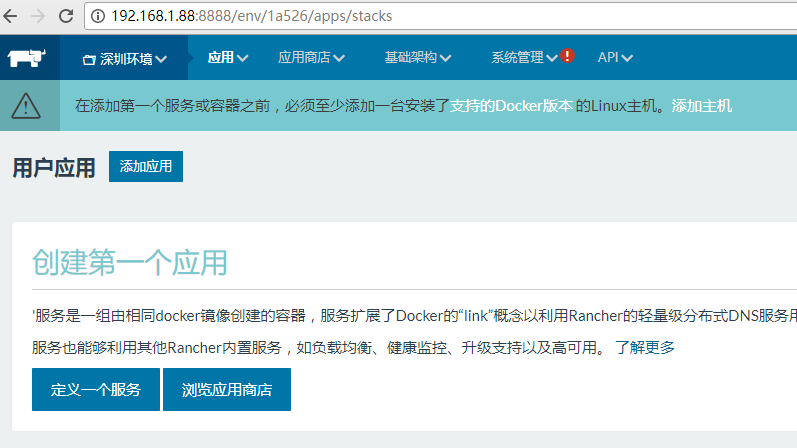Click the warning triangle icon in banner

26,106
